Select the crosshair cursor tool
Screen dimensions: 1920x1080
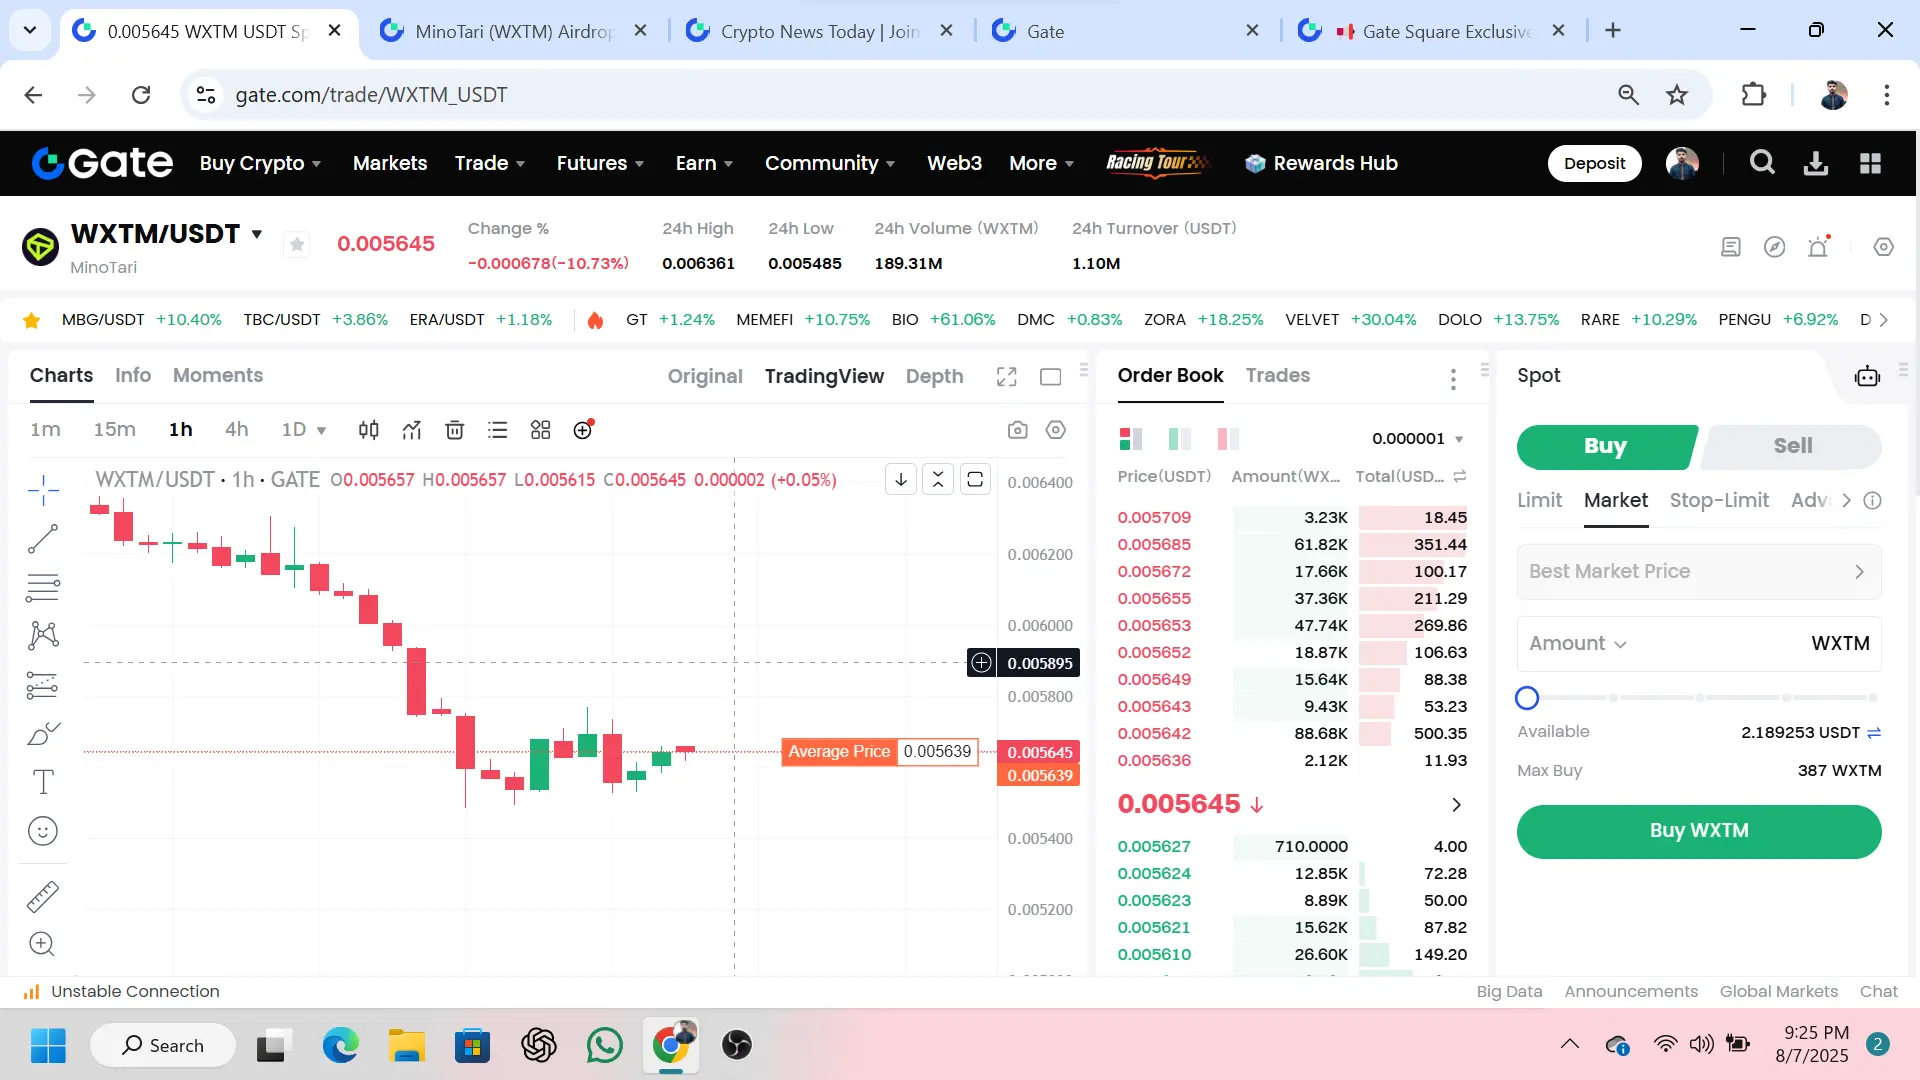[x=43, y=490]
